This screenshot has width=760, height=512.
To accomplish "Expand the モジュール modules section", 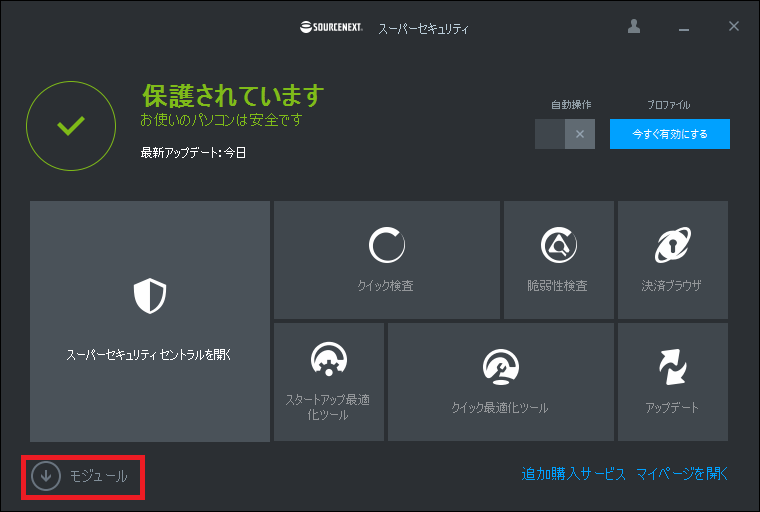I will [x=79, y=476].
